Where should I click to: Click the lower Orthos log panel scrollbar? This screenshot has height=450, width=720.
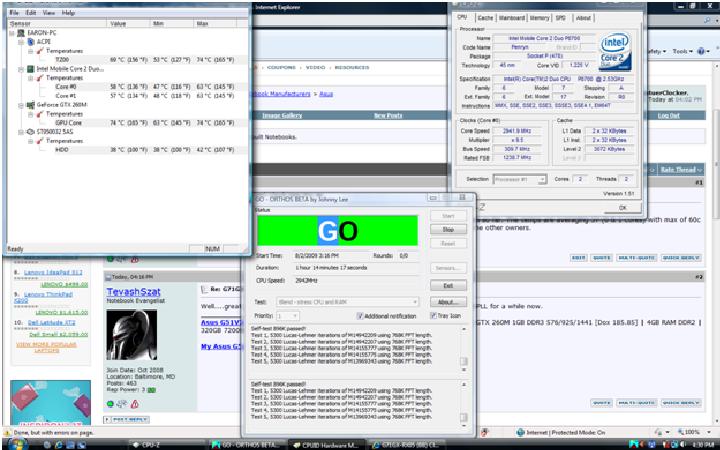[x=464, y=404]
